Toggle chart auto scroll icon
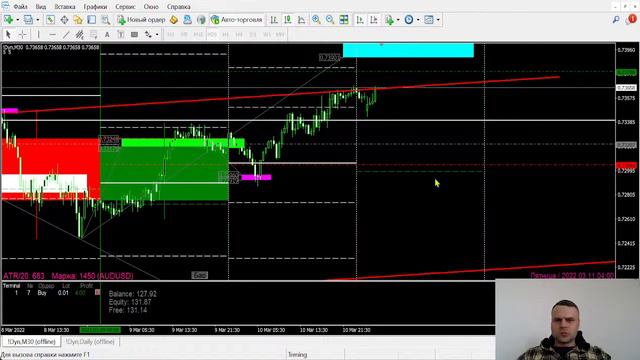This screenshot has height=360, width=640. pos(360,20)
